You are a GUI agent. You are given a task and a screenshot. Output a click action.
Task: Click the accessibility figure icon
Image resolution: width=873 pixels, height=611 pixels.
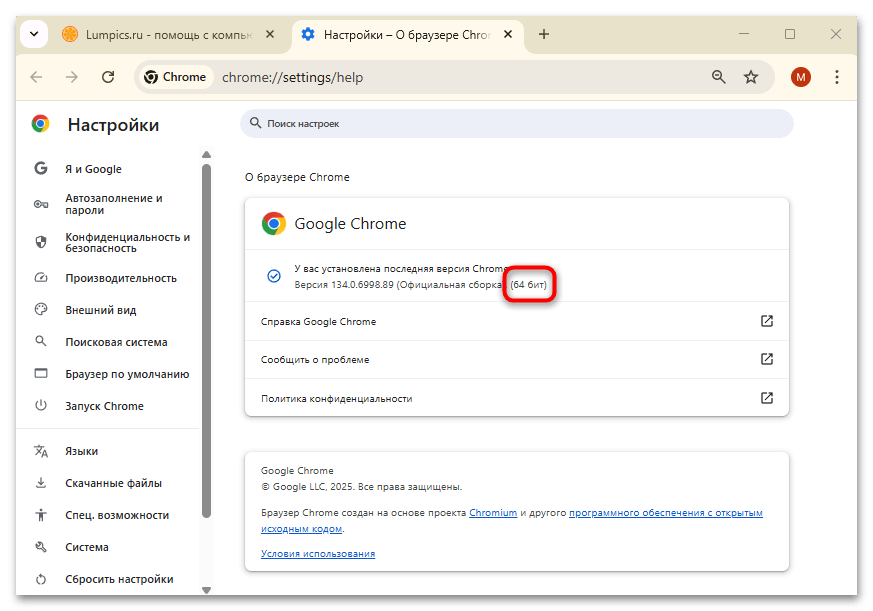click(x=41, y=515)
